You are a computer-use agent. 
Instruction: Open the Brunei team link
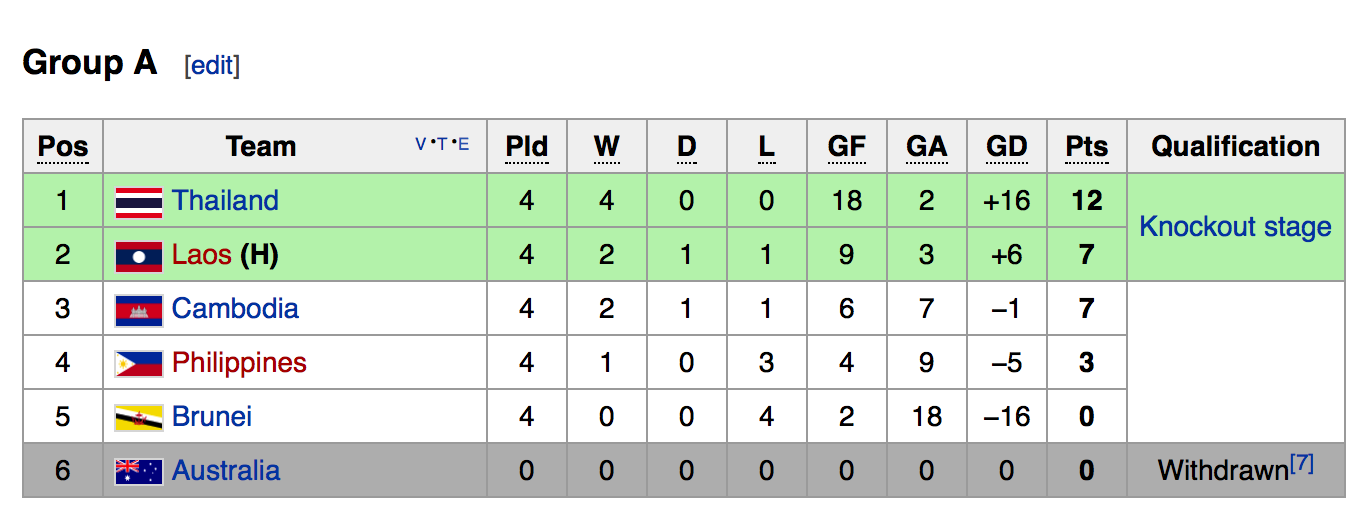(212, 417)
